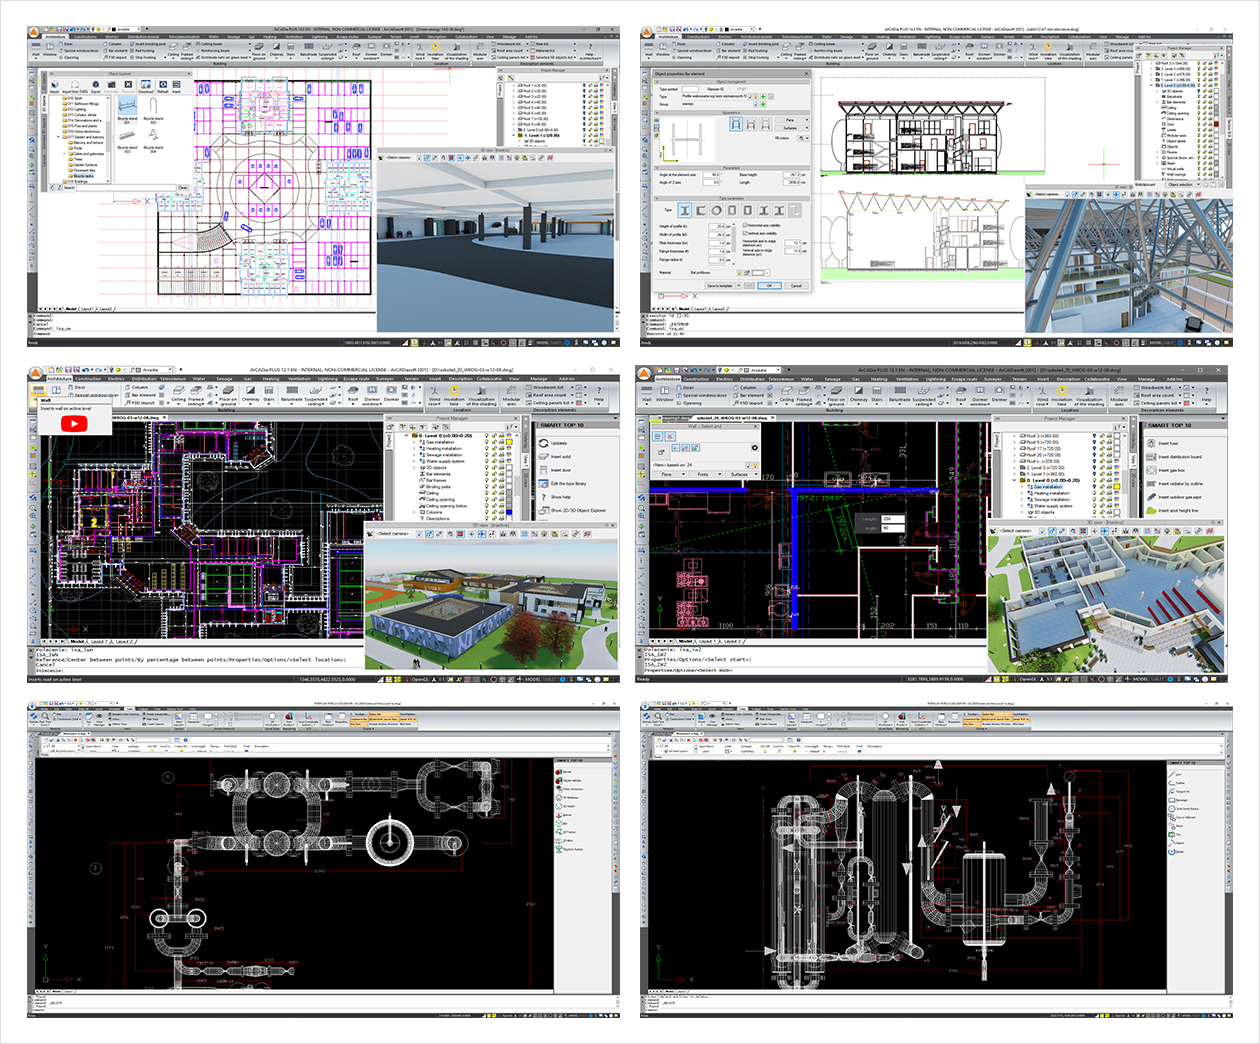
Task: Click Modular axes tool in middle-left window
Action: click(511, 397)
